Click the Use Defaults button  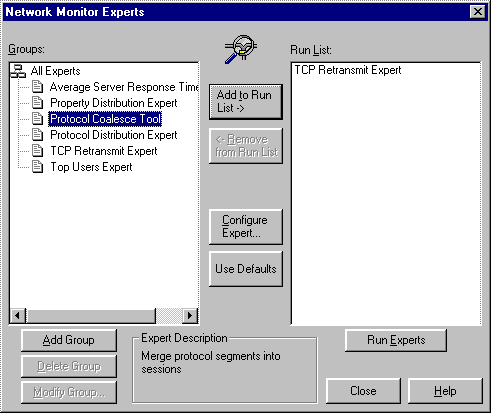(x=246, y=269)
